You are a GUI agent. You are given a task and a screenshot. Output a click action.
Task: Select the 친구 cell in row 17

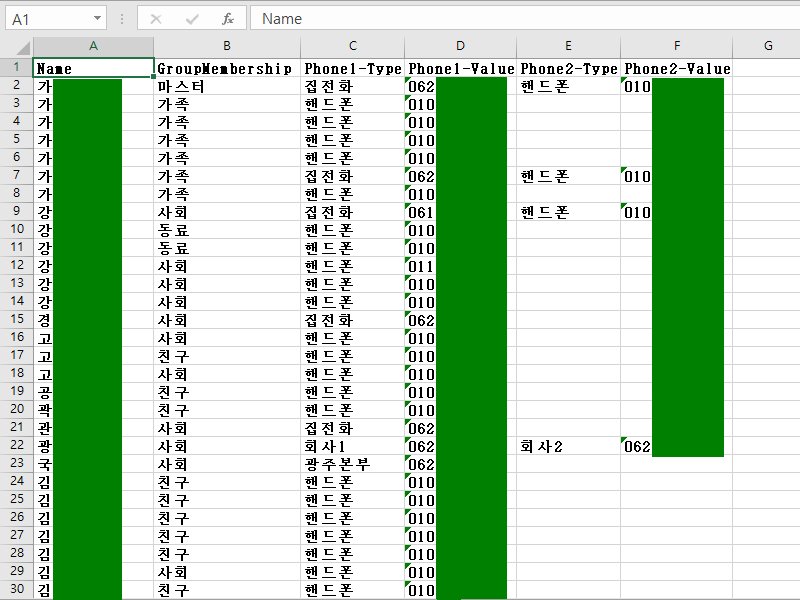point(227,356)
